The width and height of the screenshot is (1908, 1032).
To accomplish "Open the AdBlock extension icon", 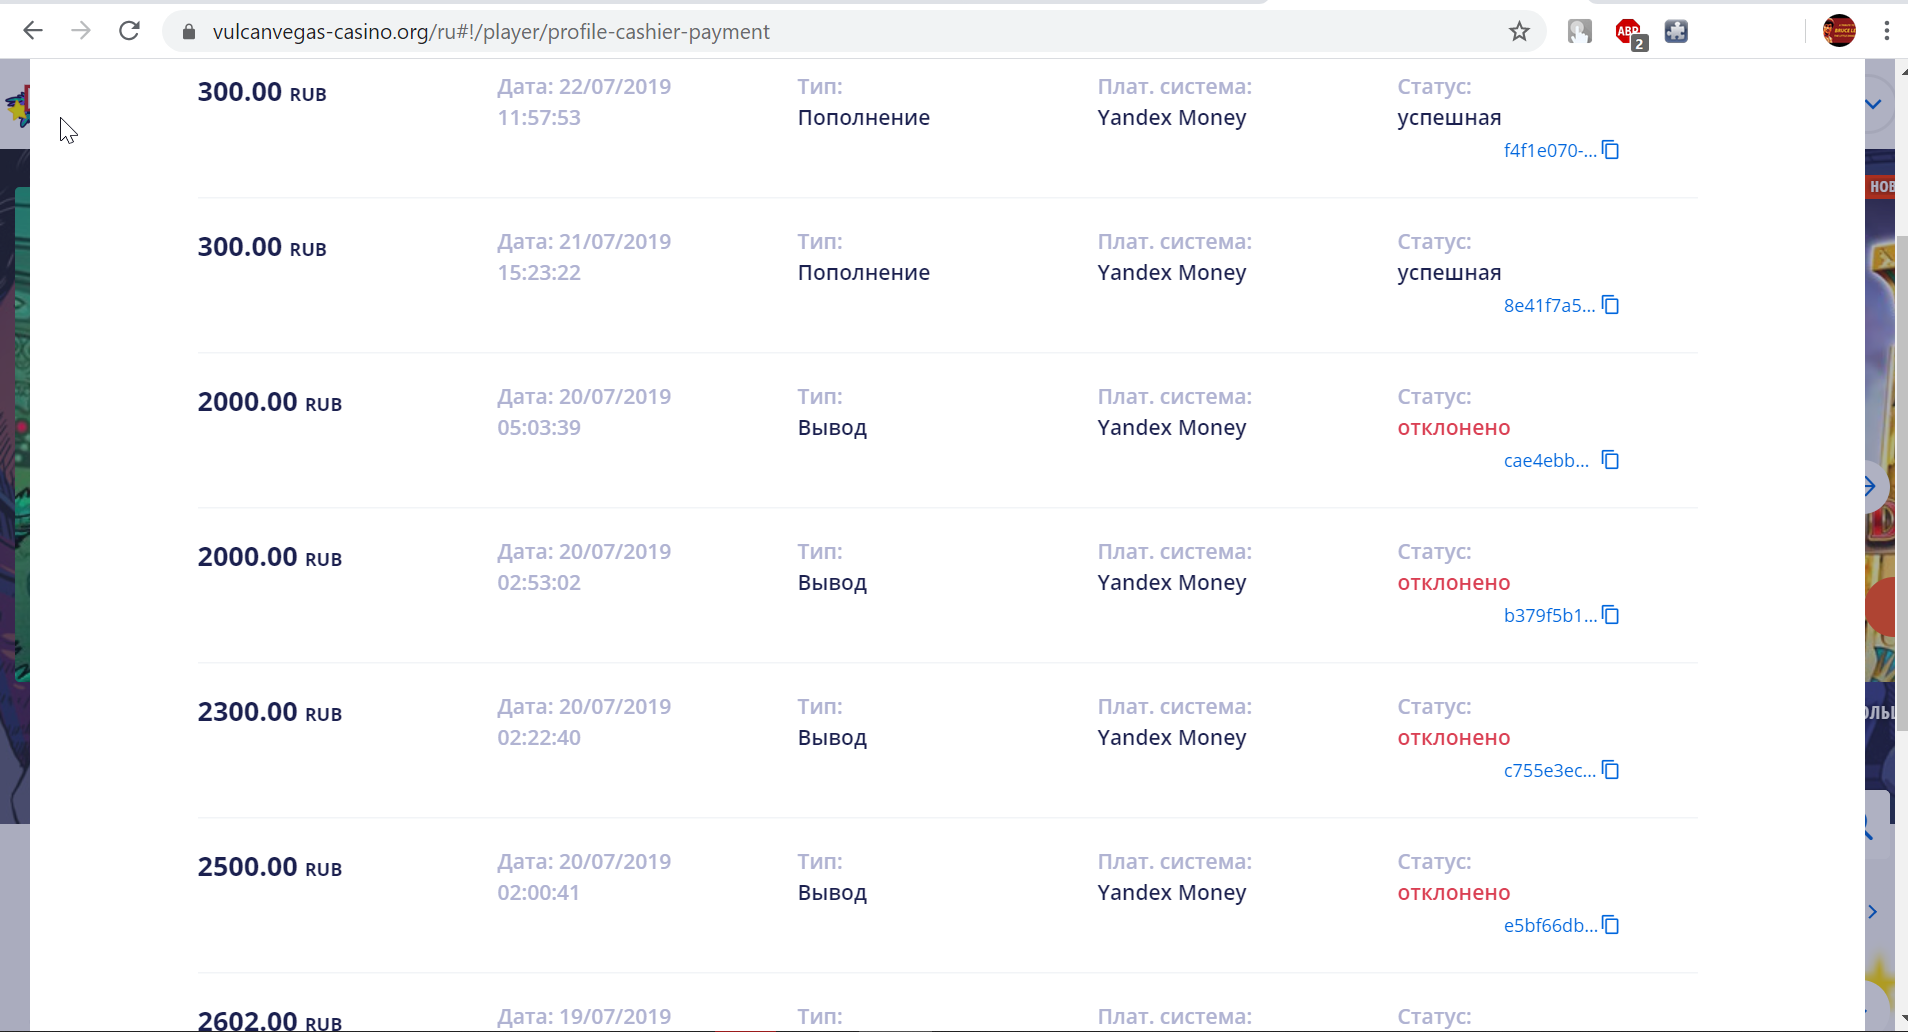I will (x=1629, y=32).
